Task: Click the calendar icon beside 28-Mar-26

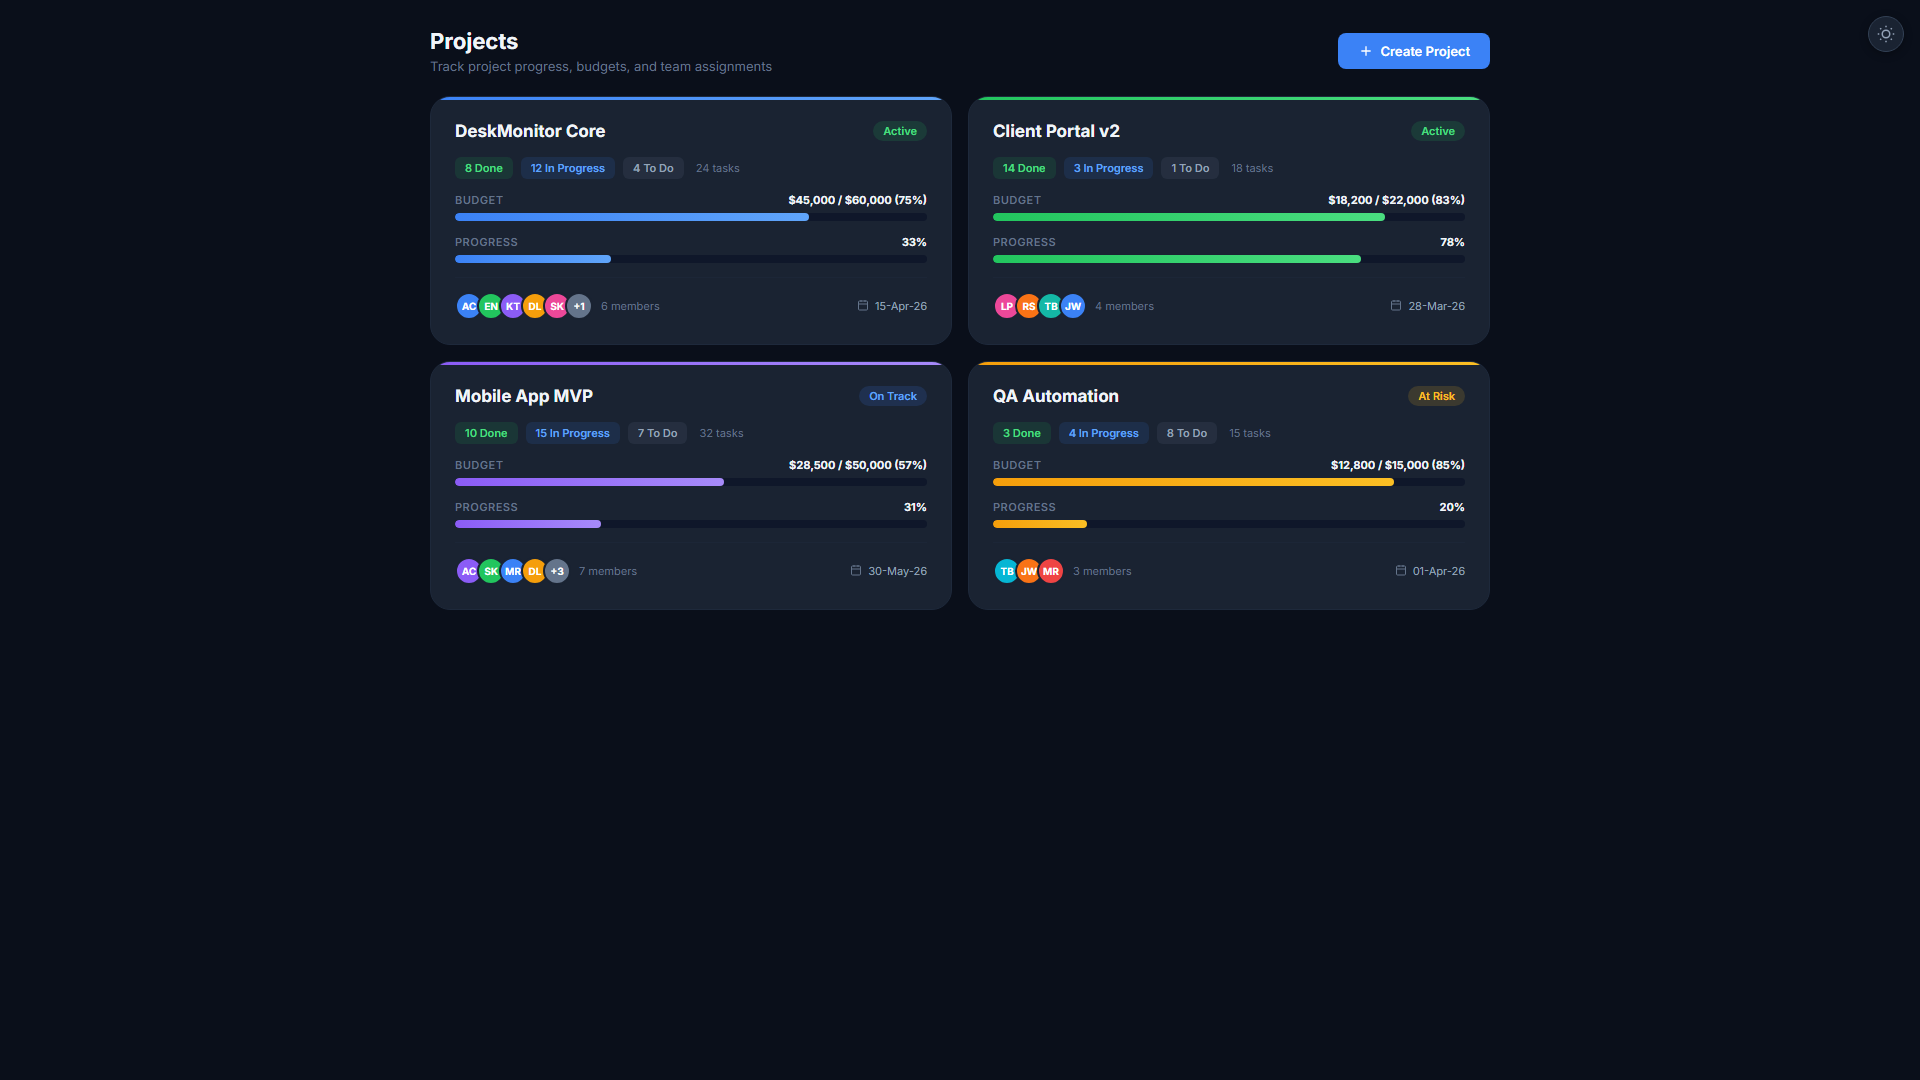Action: point(1395,306)
